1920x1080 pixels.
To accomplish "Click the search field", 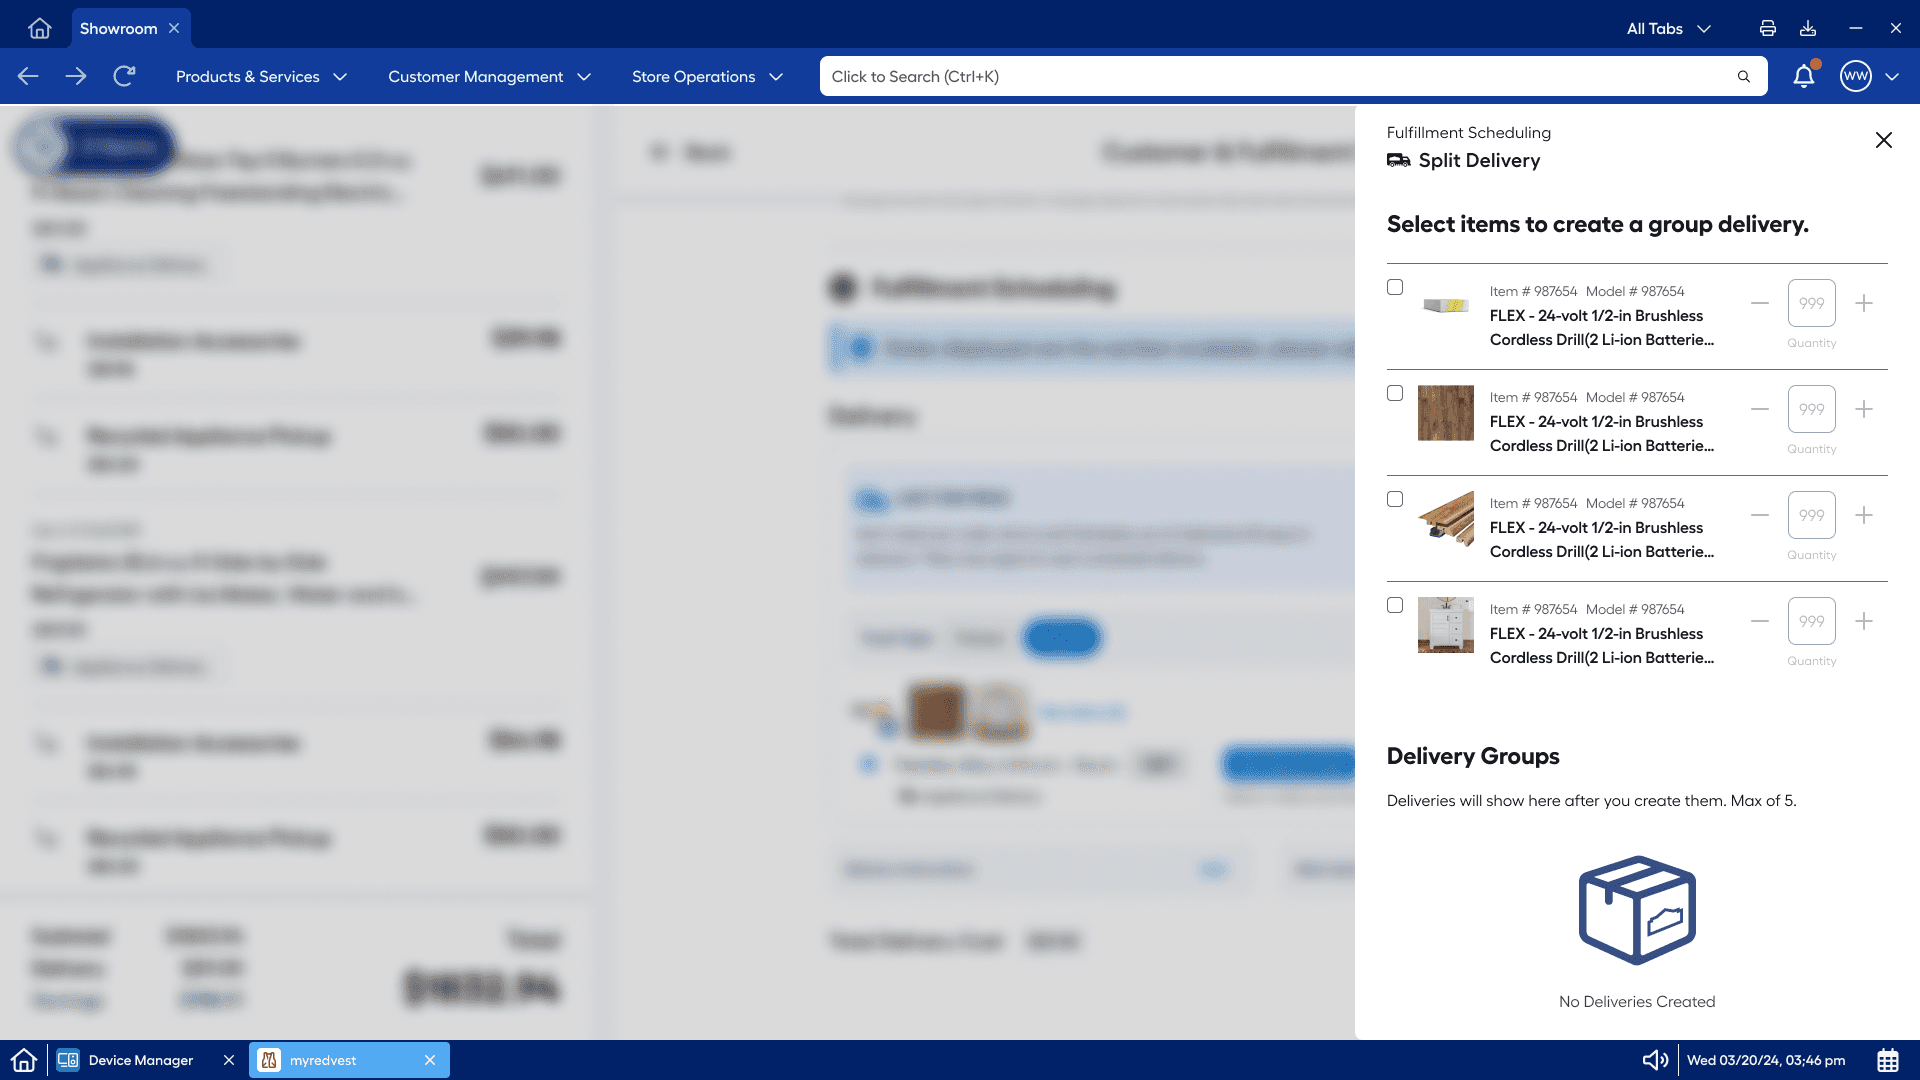I will (1280, 76).
